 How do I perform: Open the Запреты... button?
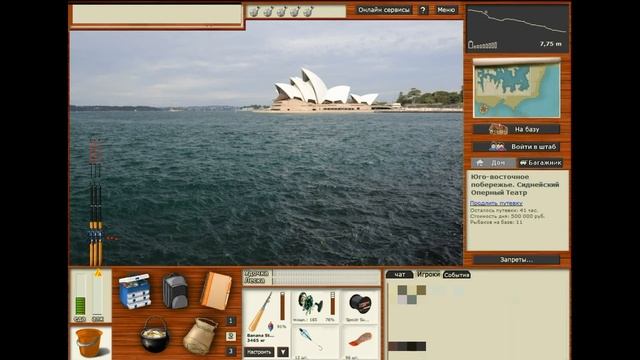click(x=516, y=260)
